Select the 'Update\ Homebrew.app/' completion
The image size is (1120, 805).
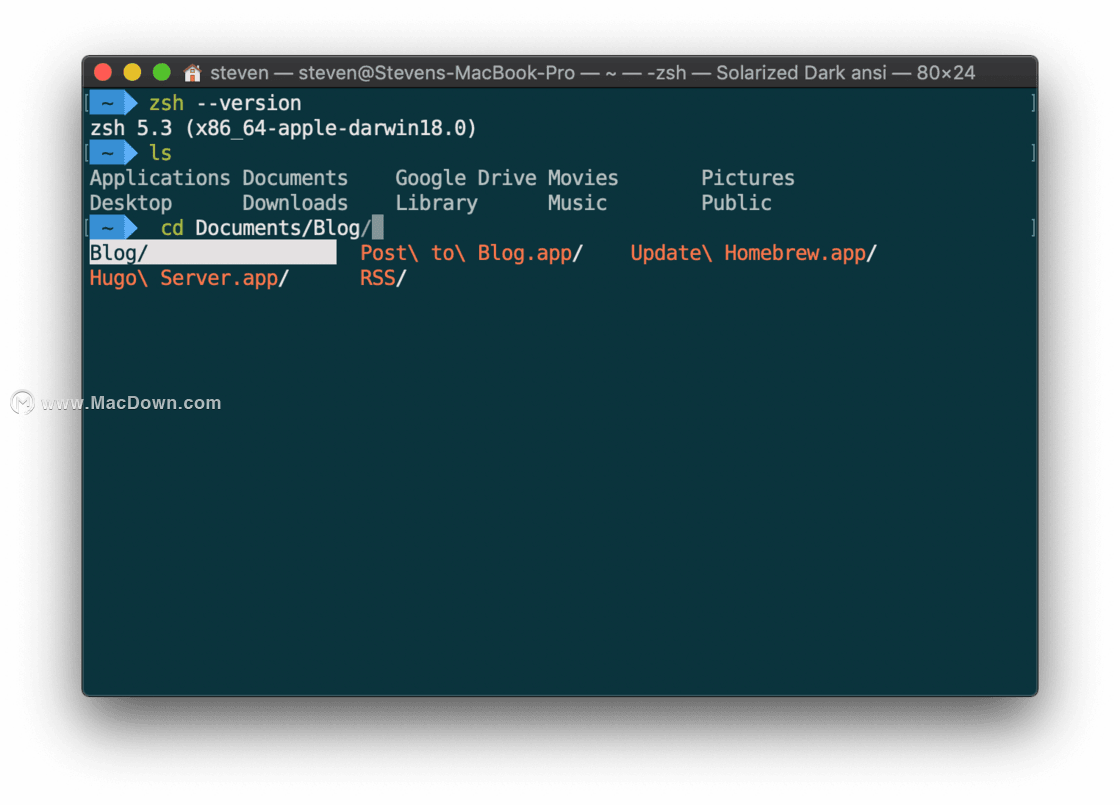pyautogui.click(x=754, y=253)
